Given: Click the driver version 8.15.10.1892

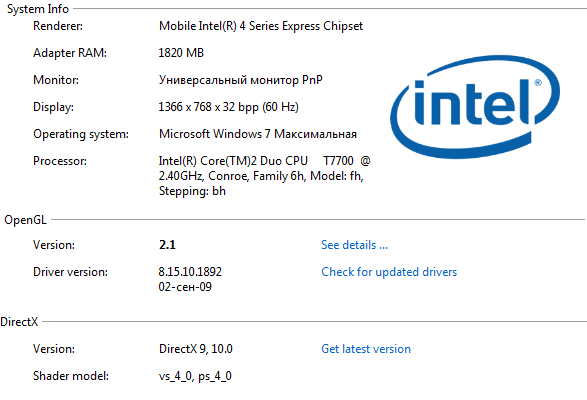Looking at the screenshot, I should coord(190,272).
